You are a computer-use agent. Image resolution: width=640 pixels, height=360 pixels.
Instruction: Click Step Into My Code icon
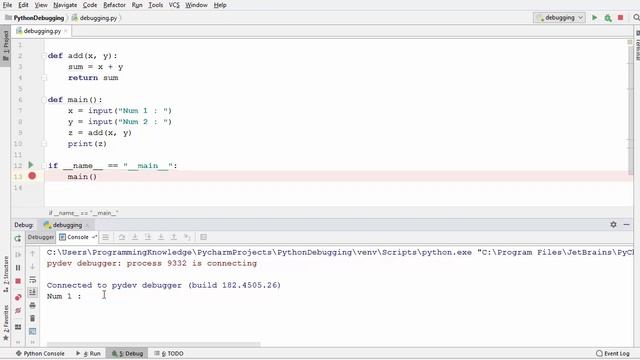click(x=148, y=237)
